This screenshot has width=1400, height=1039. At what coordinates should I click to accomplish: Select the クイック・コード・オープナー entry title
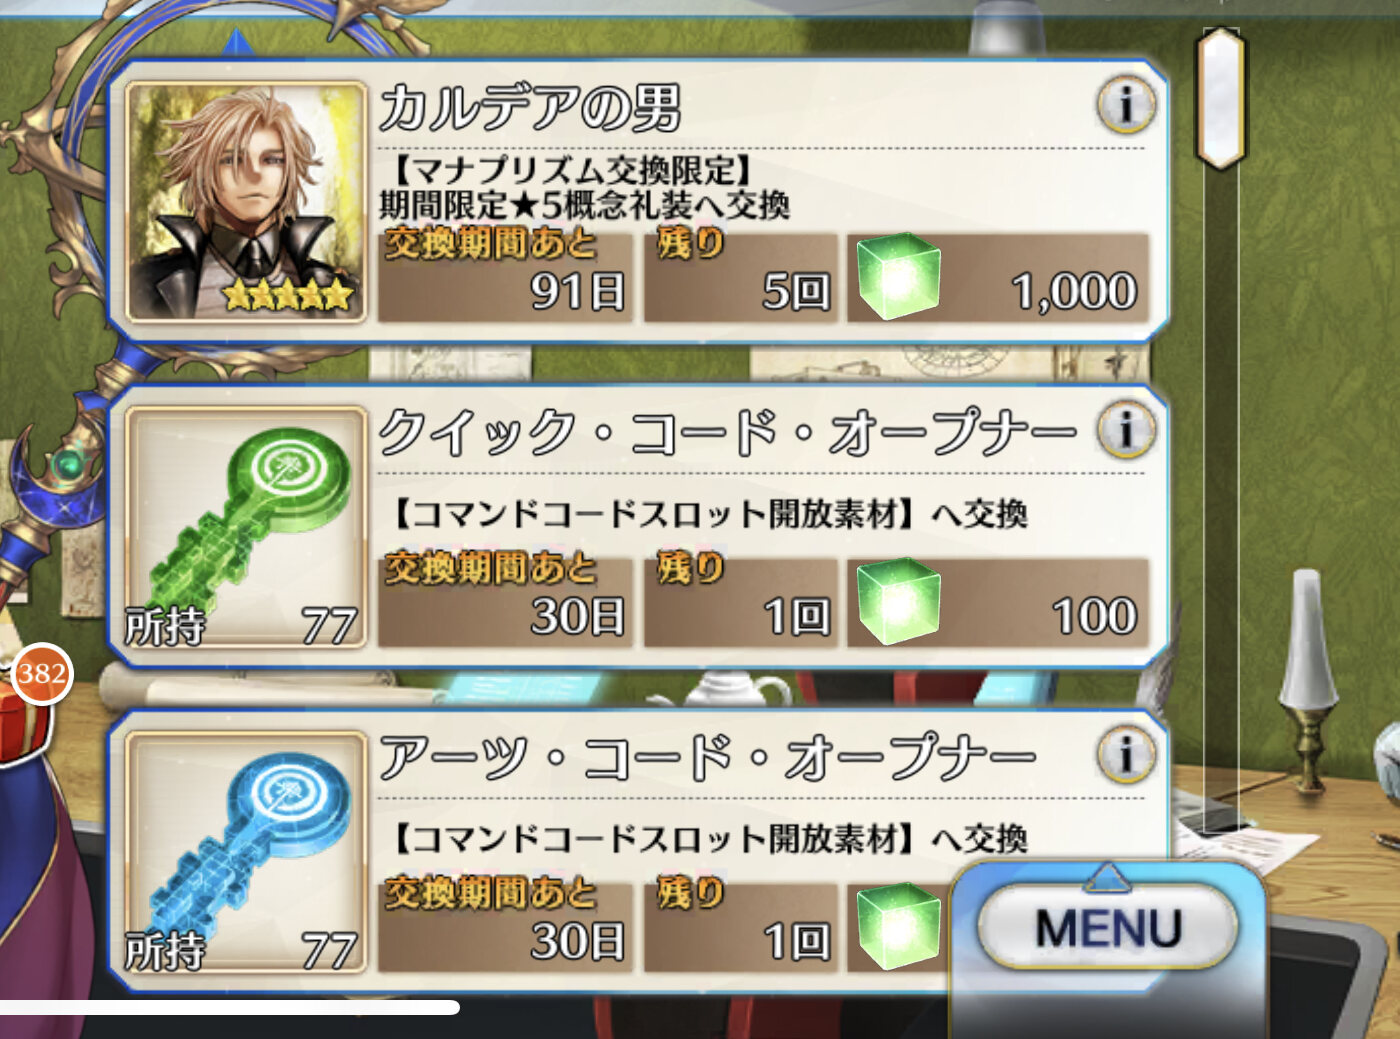coord(727,433)
